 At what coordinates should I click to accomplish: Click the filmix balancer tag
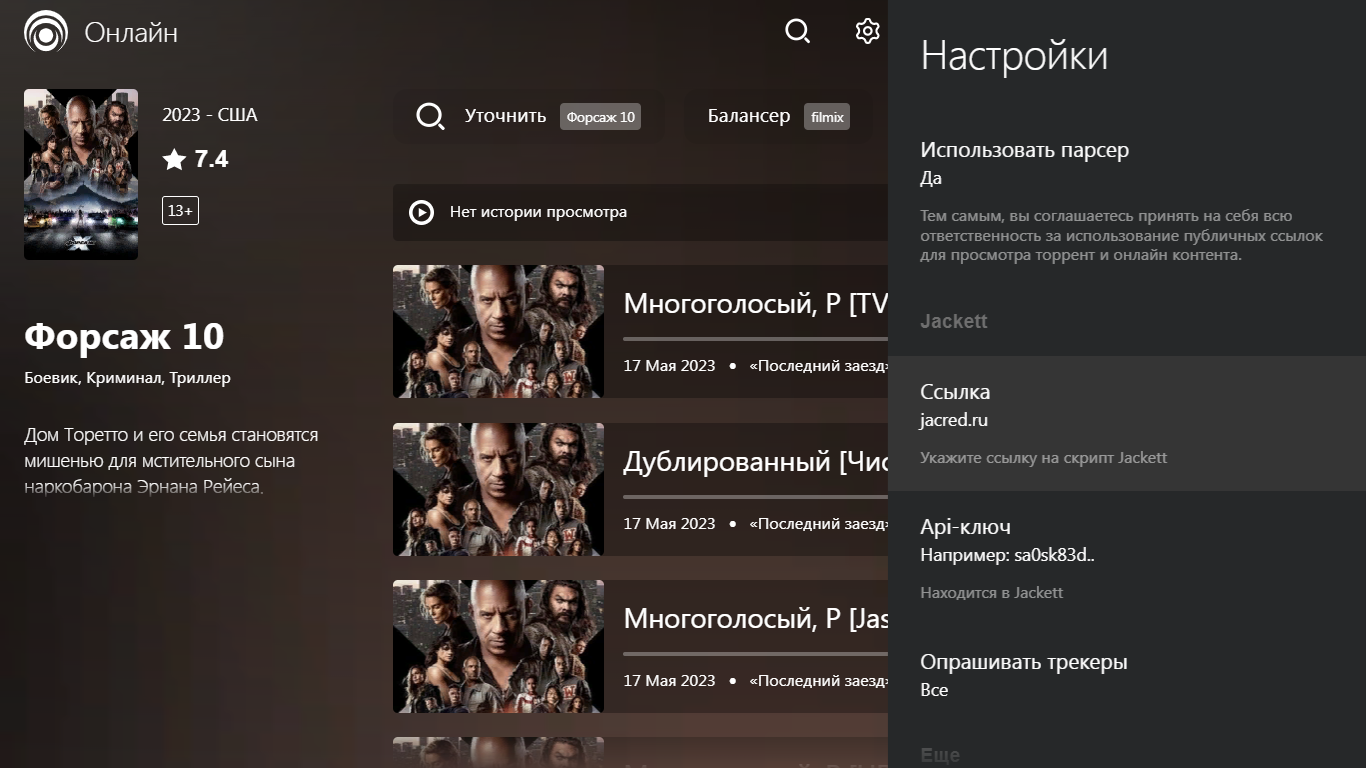827,117
